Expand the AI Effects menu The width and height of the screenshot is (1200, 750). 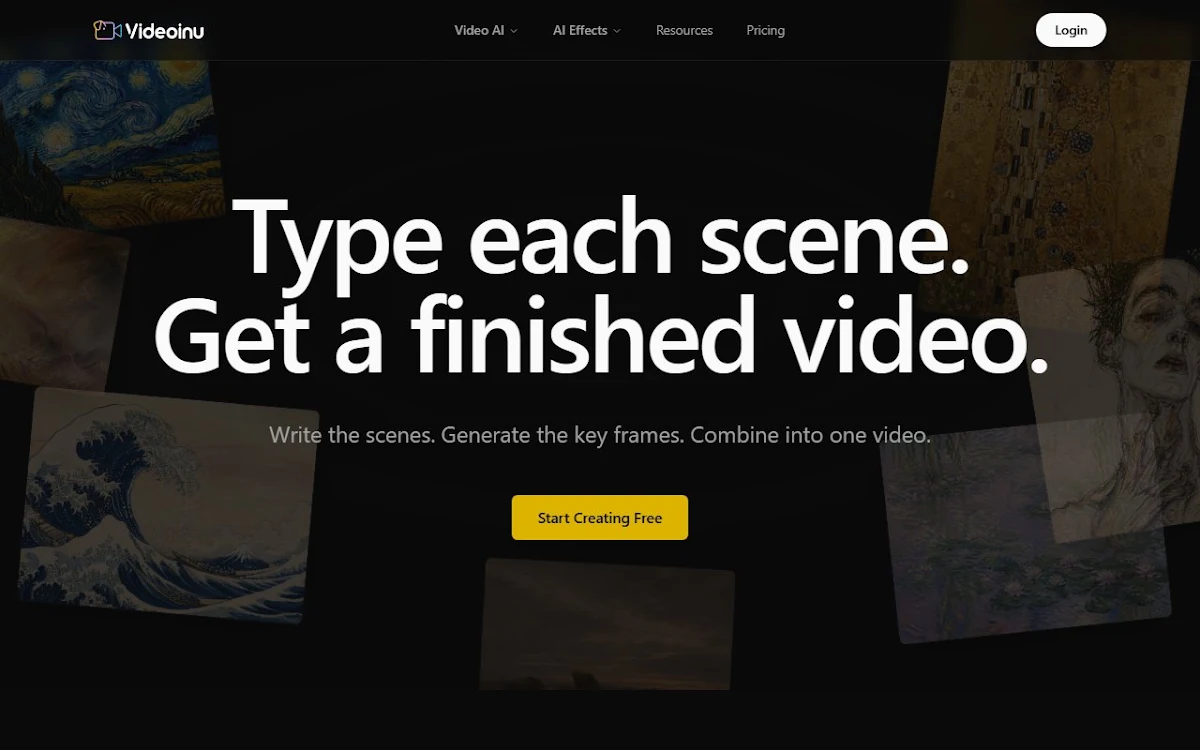(587, 30)
